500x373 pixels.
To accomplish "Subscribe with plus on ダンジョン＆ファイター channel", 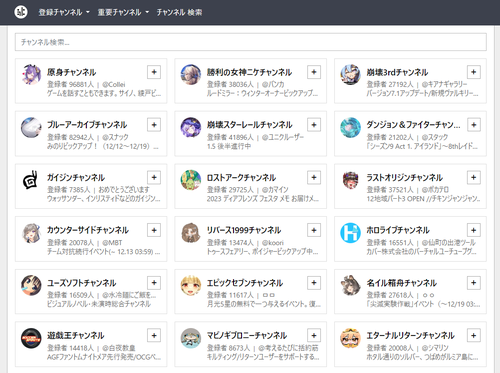I will click(x=474, y=125).
